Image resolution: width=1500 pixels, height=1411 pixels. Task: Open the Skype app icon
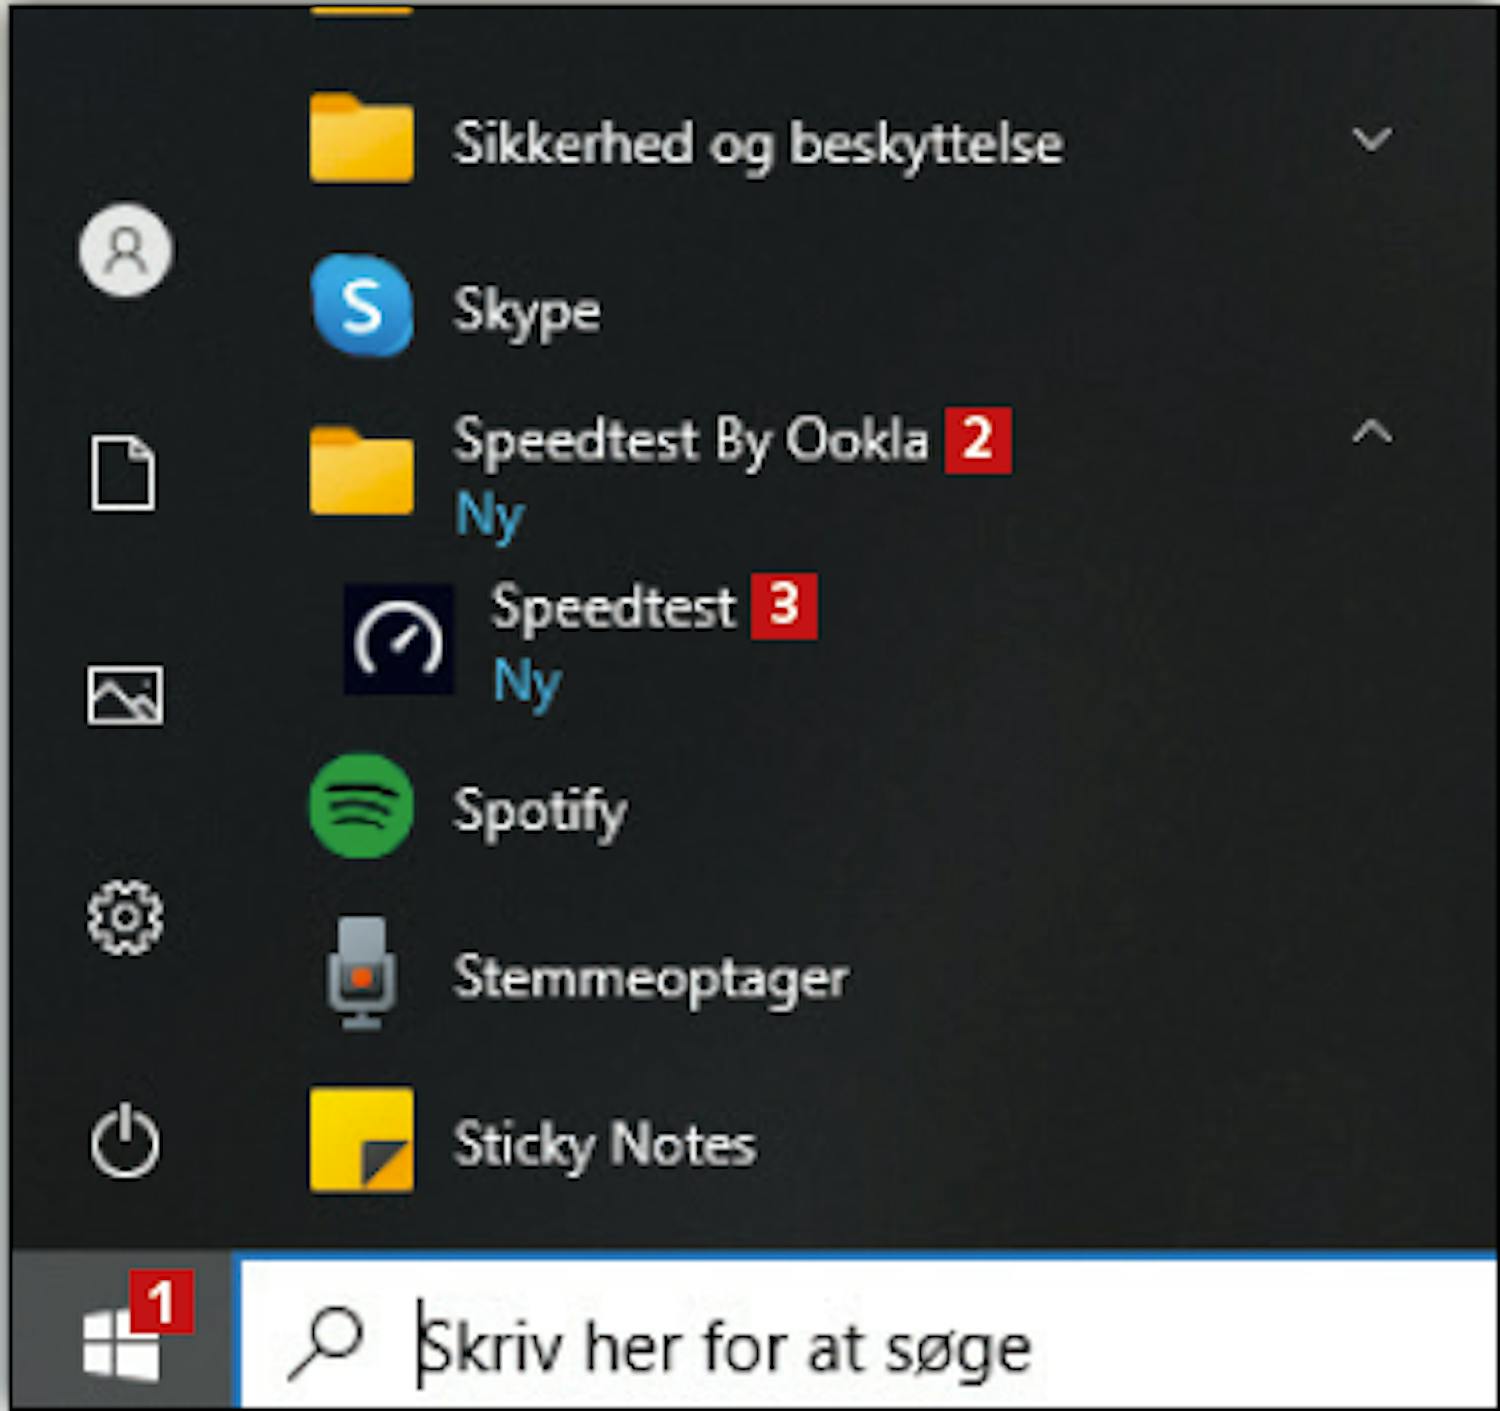361,306
